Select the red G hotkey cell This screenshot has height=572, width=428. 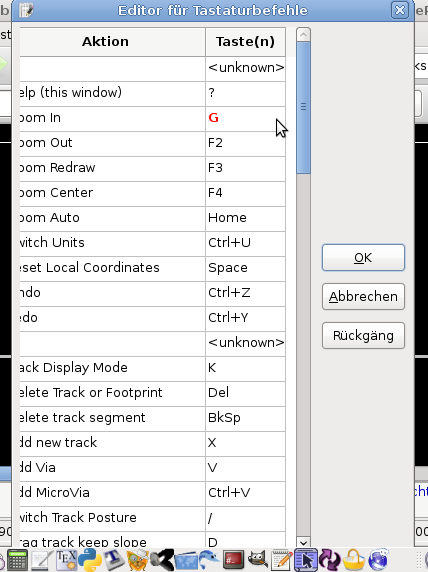(x=246, y=118)
